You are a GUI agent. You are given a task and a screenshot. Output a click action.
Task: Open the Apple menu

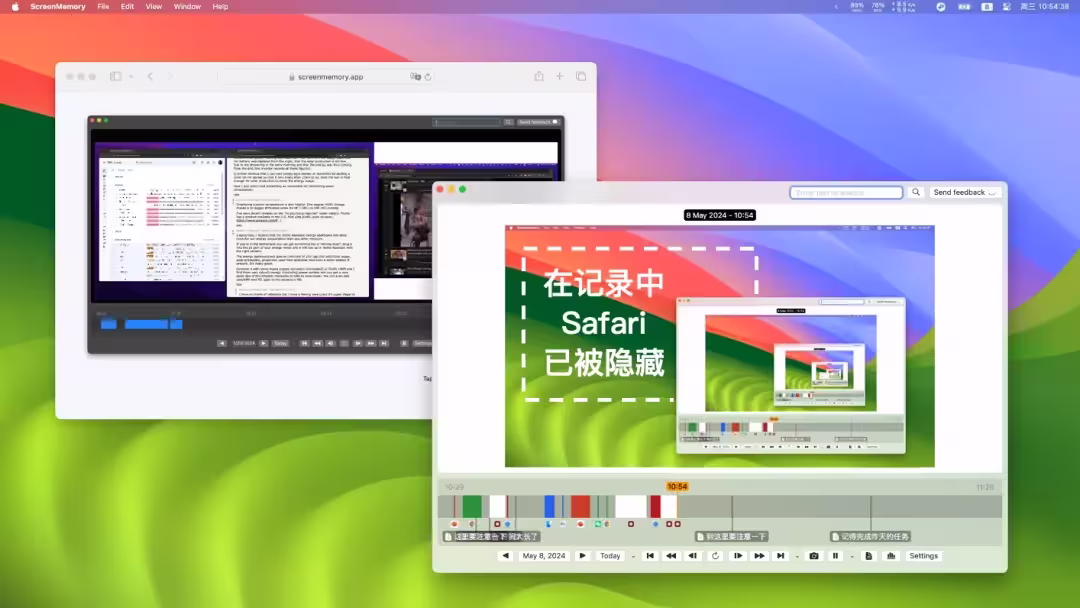14,6
